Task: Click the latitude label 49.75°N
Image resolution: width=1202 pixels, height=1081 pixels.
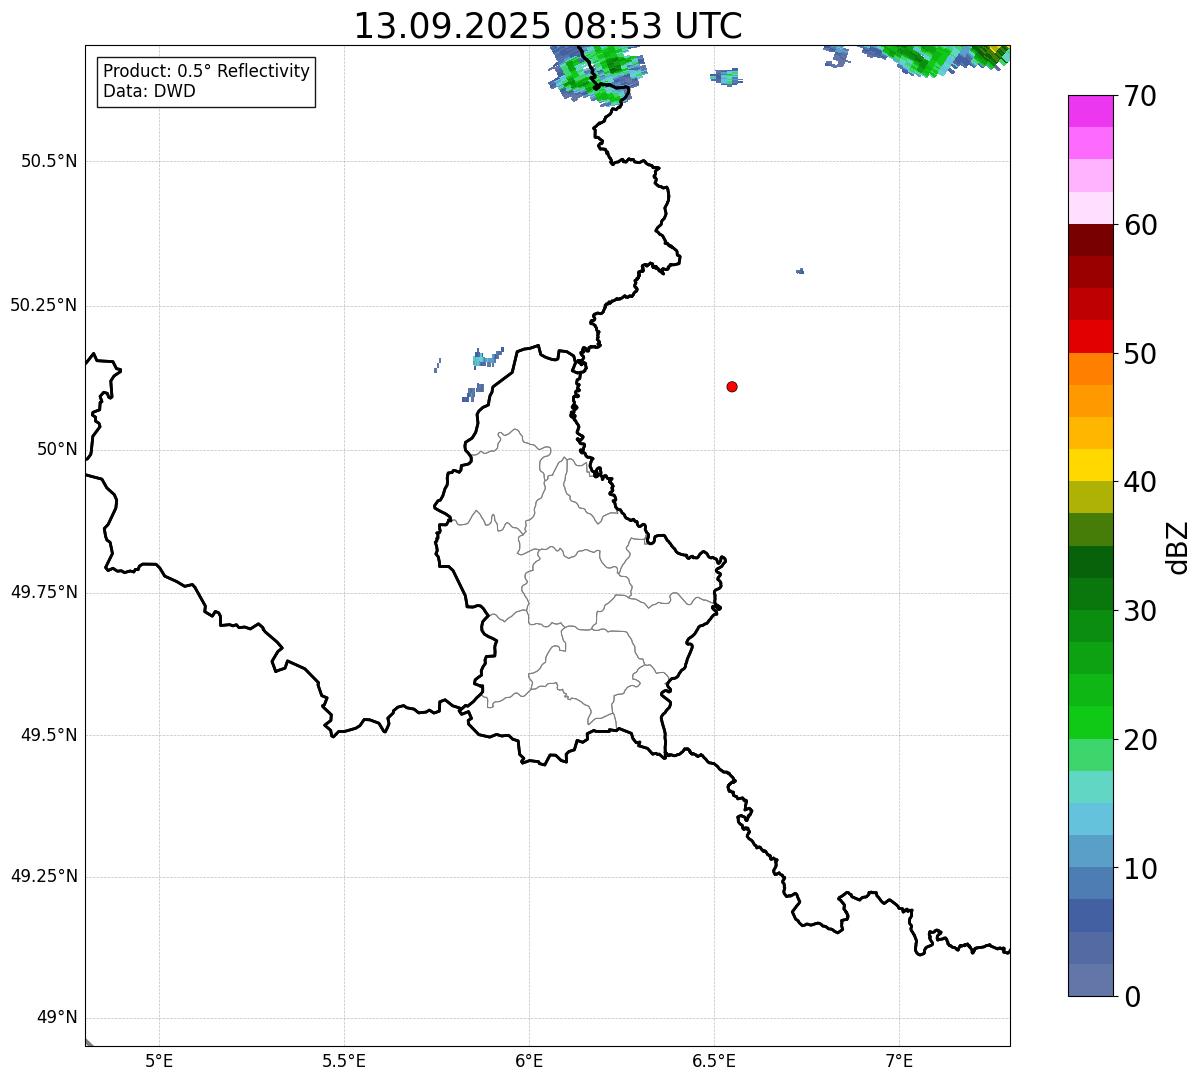Action: click(x=43, y=592)
